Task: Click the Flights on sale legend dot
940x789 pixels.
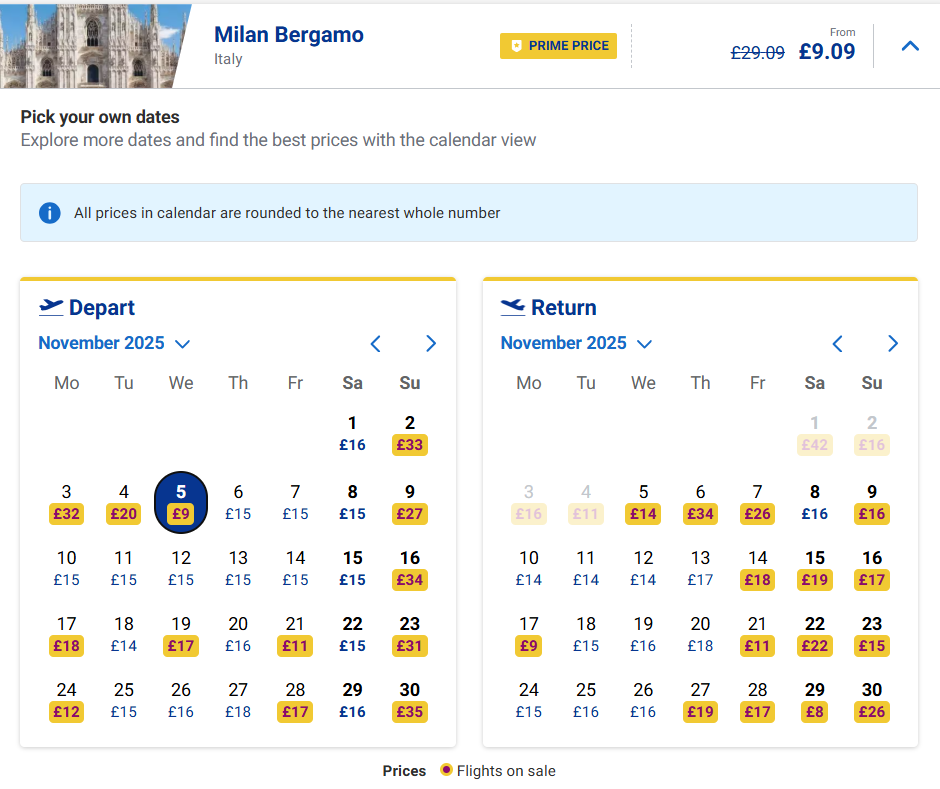Action: 446,771
